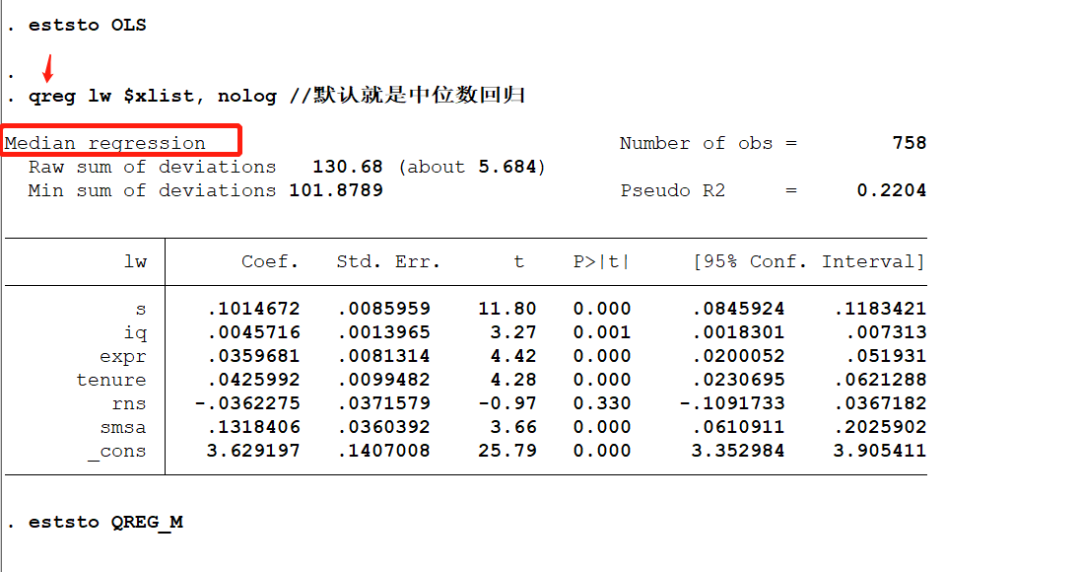Click the 'Raw sum of deviations' label
1080x572 pixels.
[152, 167]
